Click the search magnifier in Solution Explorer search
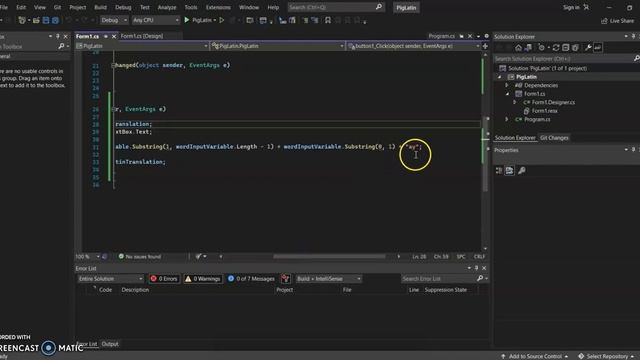This screenshot has width=640, height=360. pos(636,59)
